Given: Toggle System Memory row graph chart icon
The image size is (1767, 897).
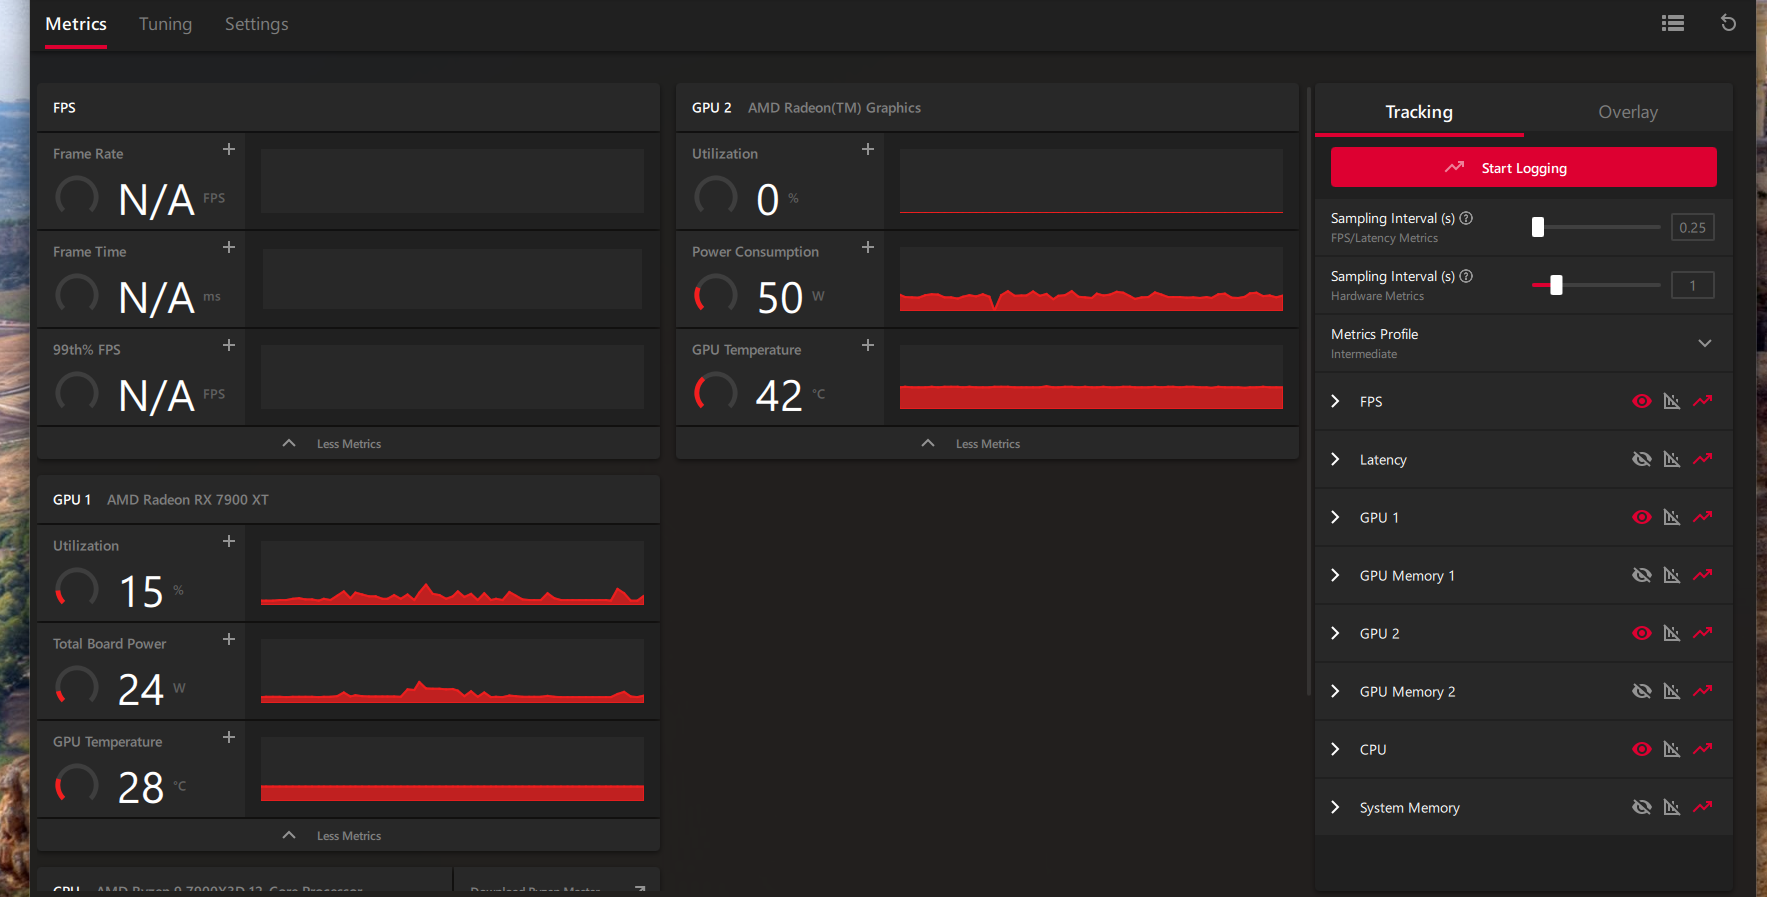Looking at the screenshot, I should [x=1671, y=807].
